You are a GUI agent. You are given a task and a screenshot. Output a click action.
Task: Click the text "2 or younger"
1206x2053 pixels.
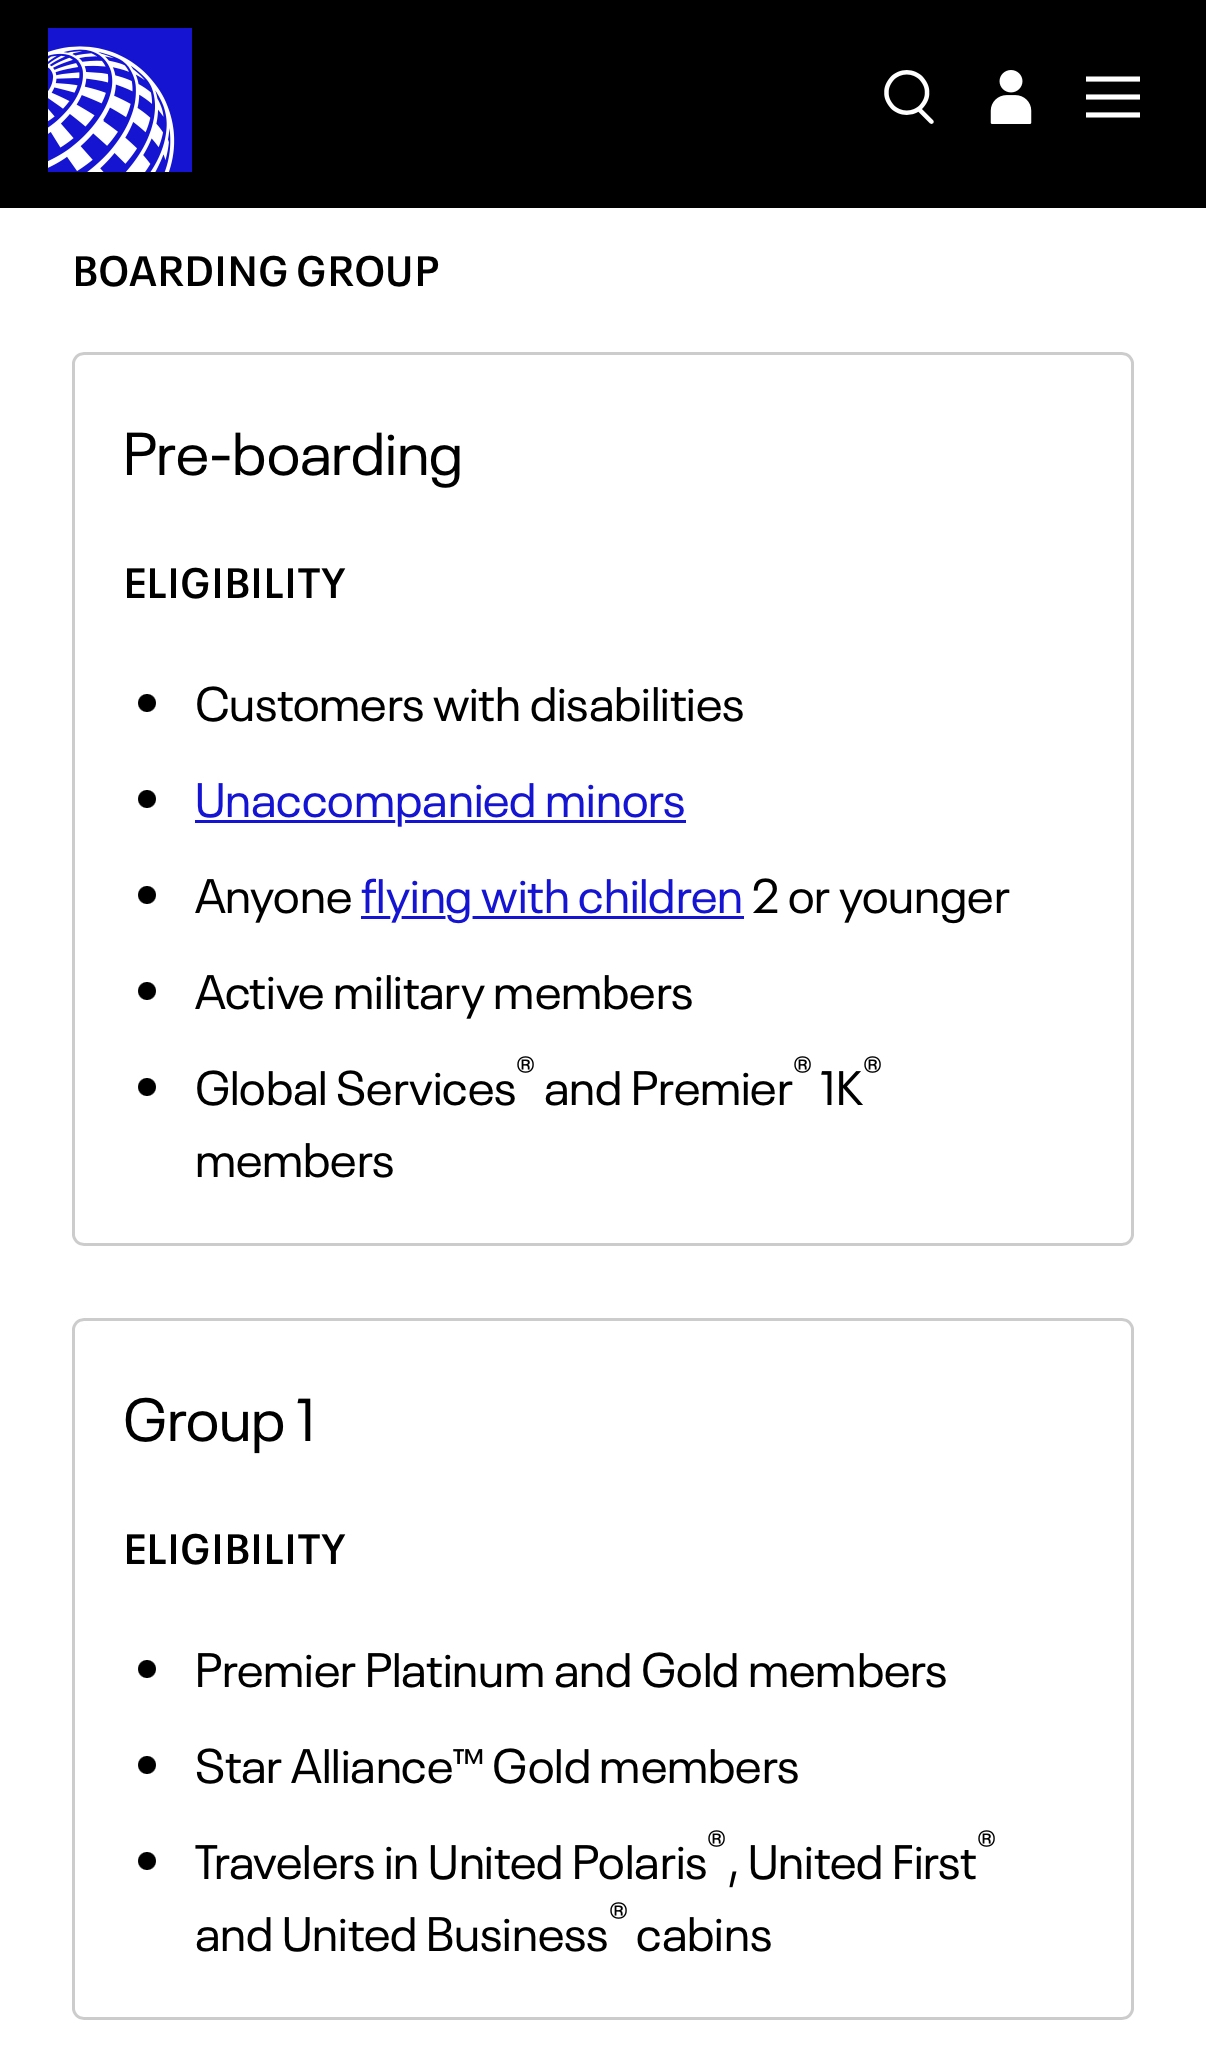[880, 898]
